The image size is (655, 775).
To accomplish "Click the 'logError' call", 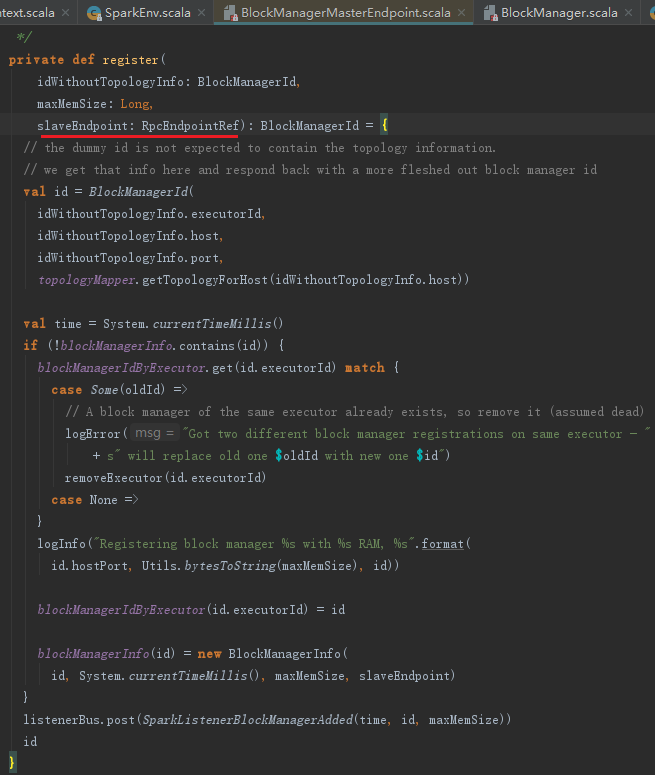I will tap(92, 434).
